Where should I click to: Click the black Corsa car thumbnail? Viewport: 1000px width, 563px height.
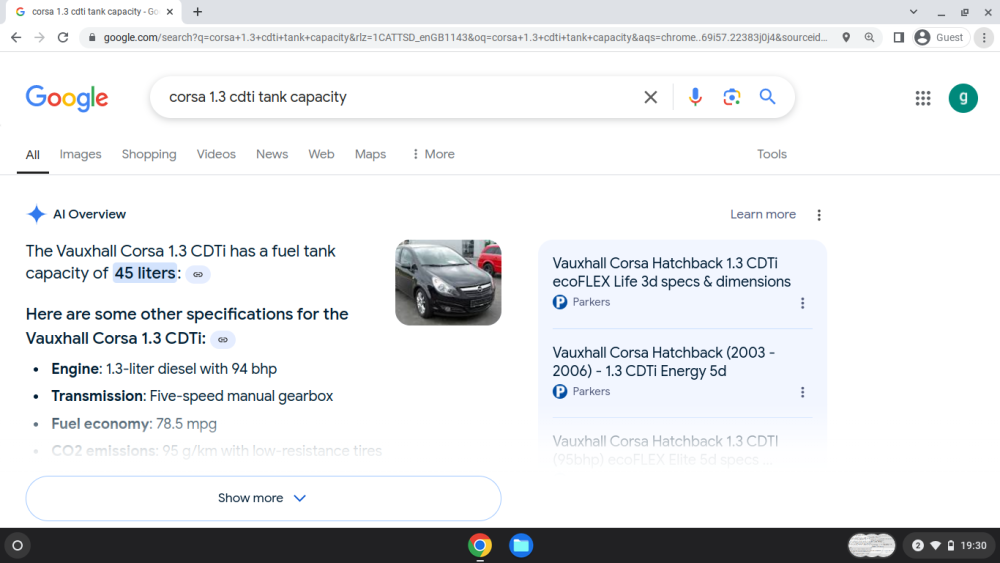tap(448, 282)
